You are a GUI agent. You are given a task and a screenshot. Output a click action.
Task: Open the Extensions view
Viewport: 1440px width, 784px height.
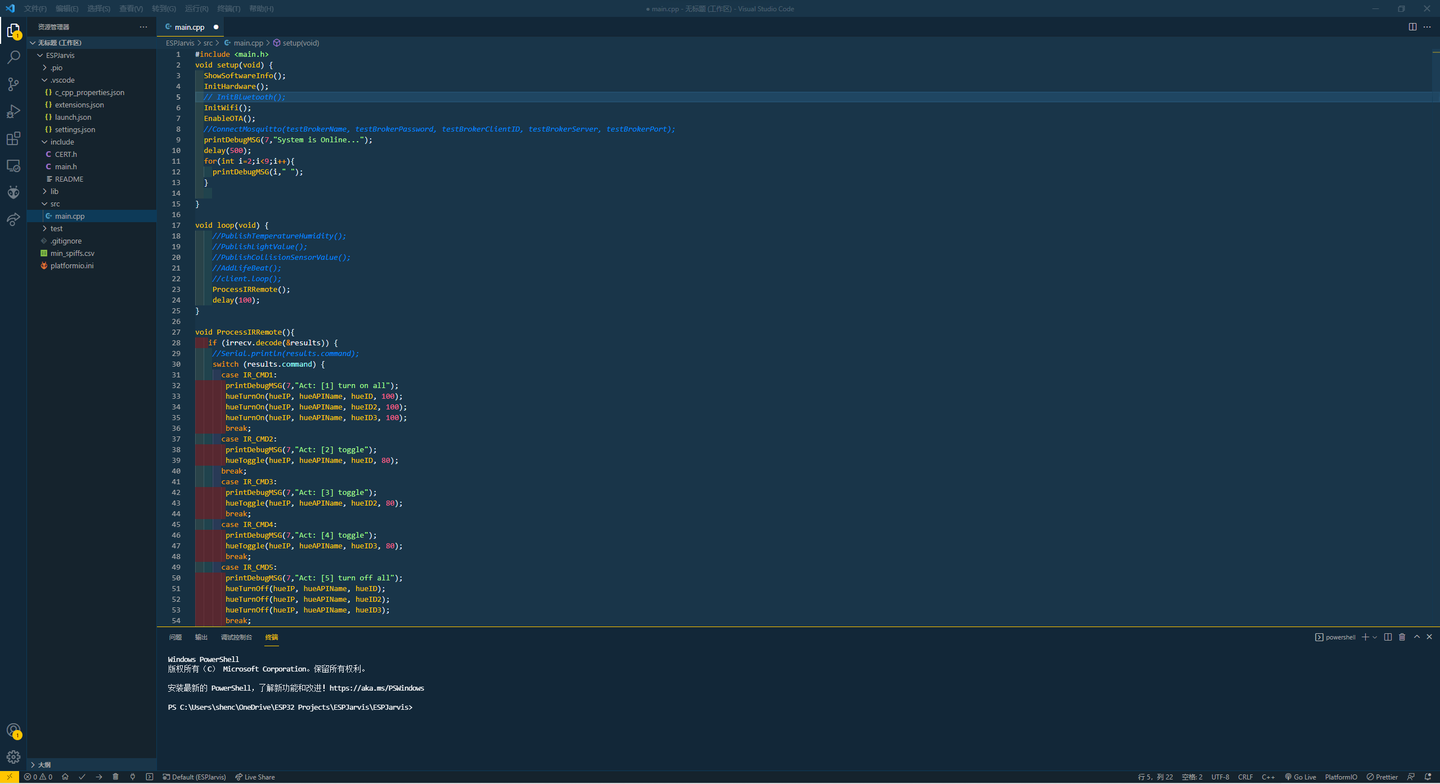tap(13, 139)
